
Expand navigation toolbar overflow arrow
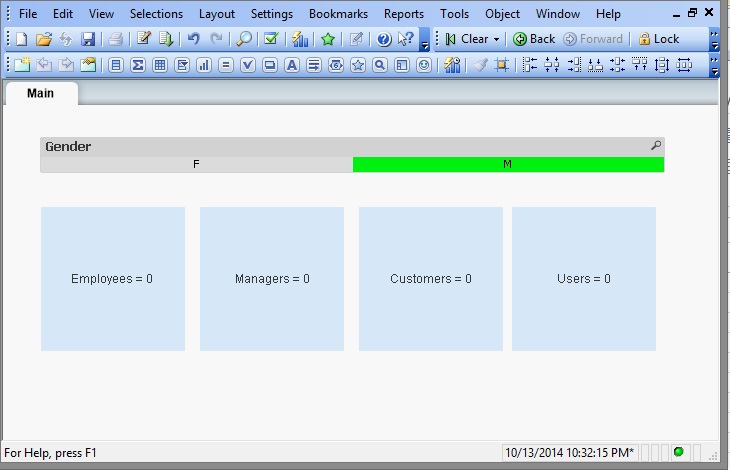714,39
